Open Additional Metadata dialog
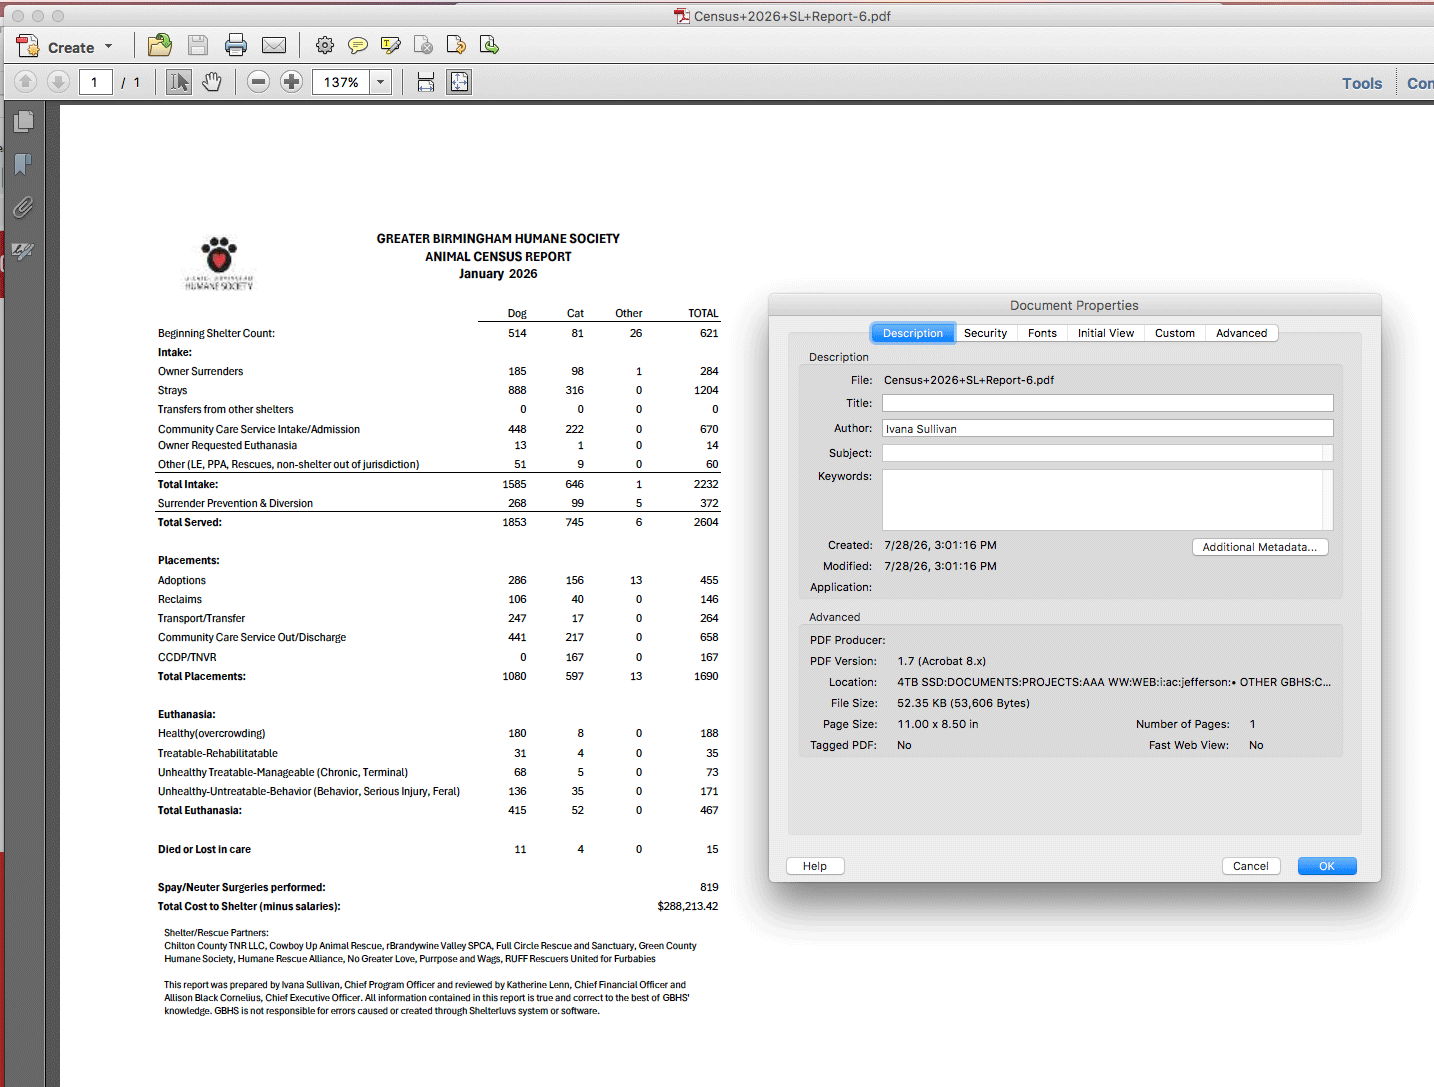This screenshot has height=1087, width=1434. [x=1260, y=547]
